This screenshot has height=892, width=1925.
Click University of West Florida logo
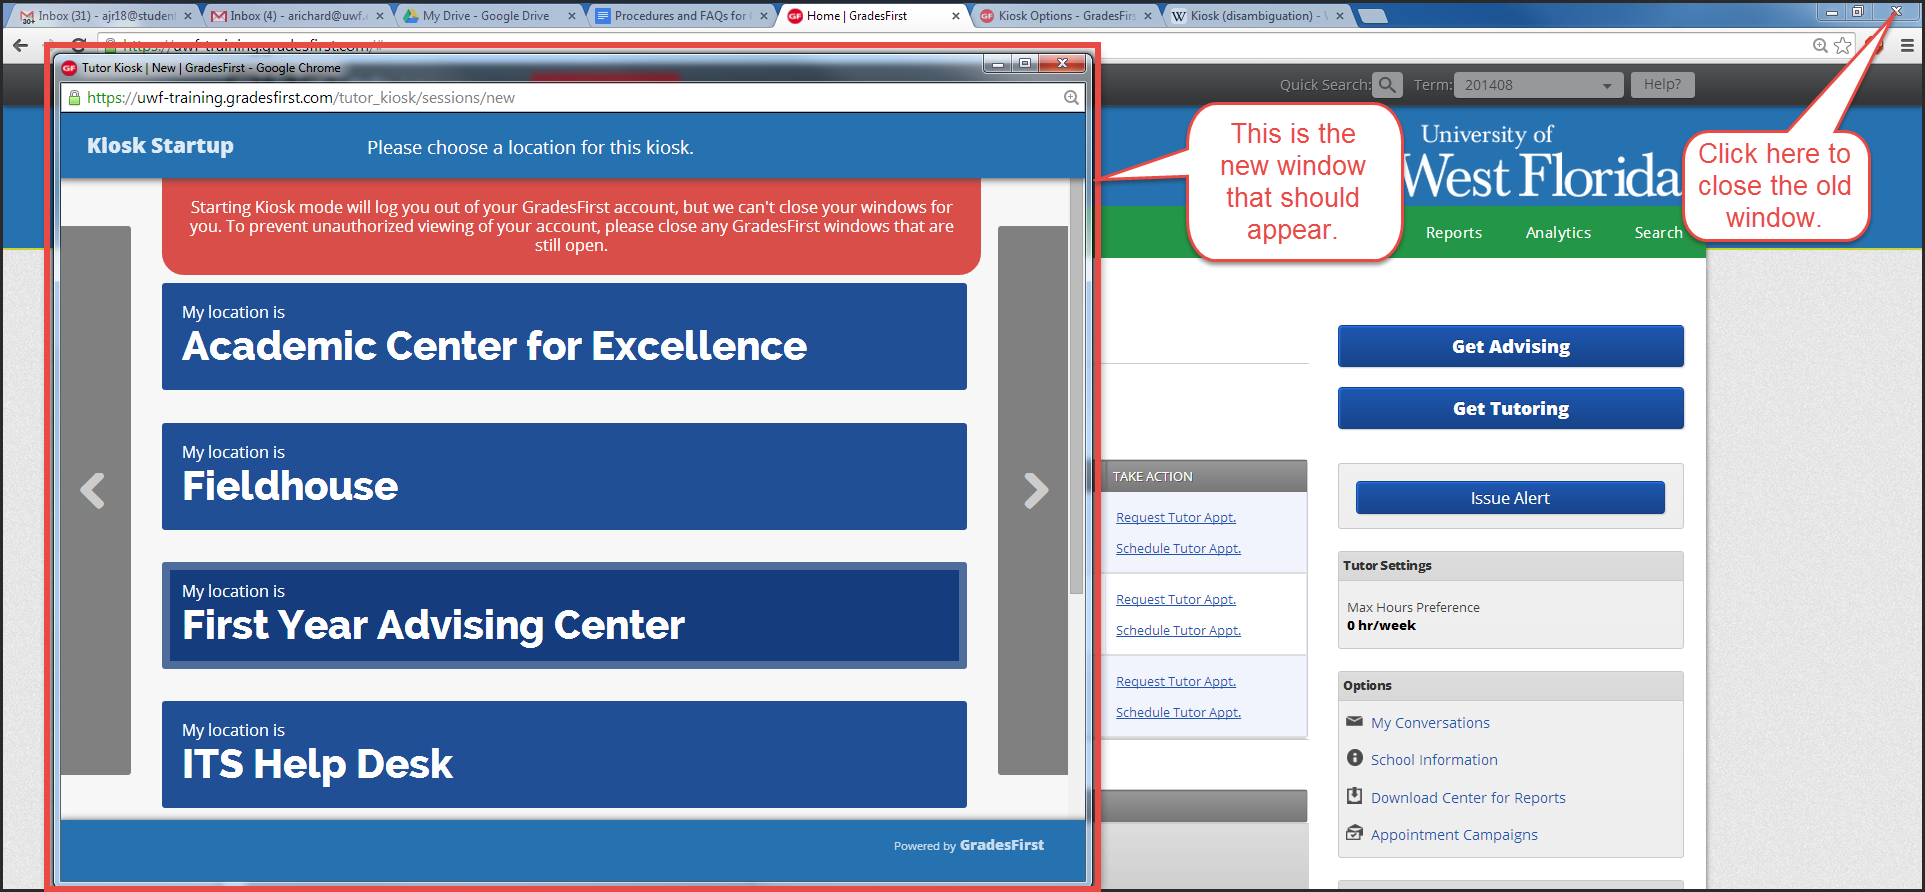tap(1541, 162)
